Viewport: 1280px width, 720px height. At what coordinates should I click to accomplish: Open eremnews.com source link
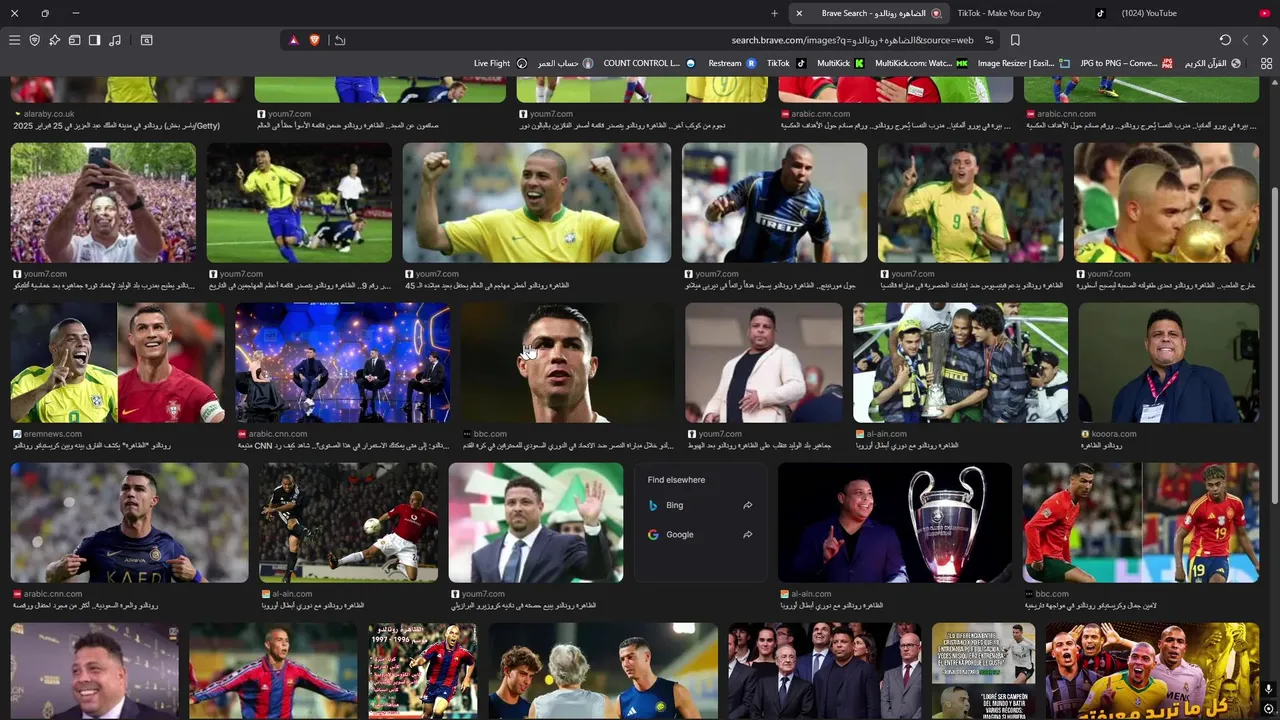coord(53,434)
